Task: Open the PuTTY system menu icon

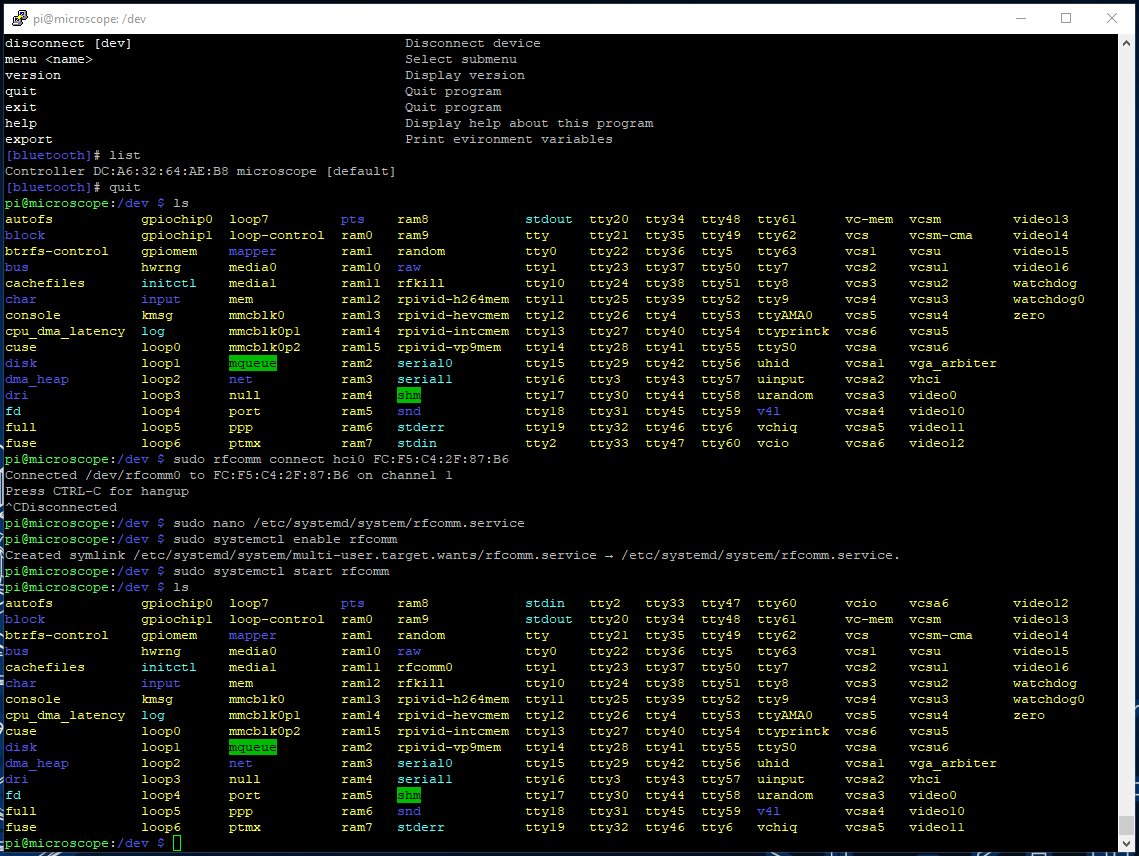Action: (20, 18)
